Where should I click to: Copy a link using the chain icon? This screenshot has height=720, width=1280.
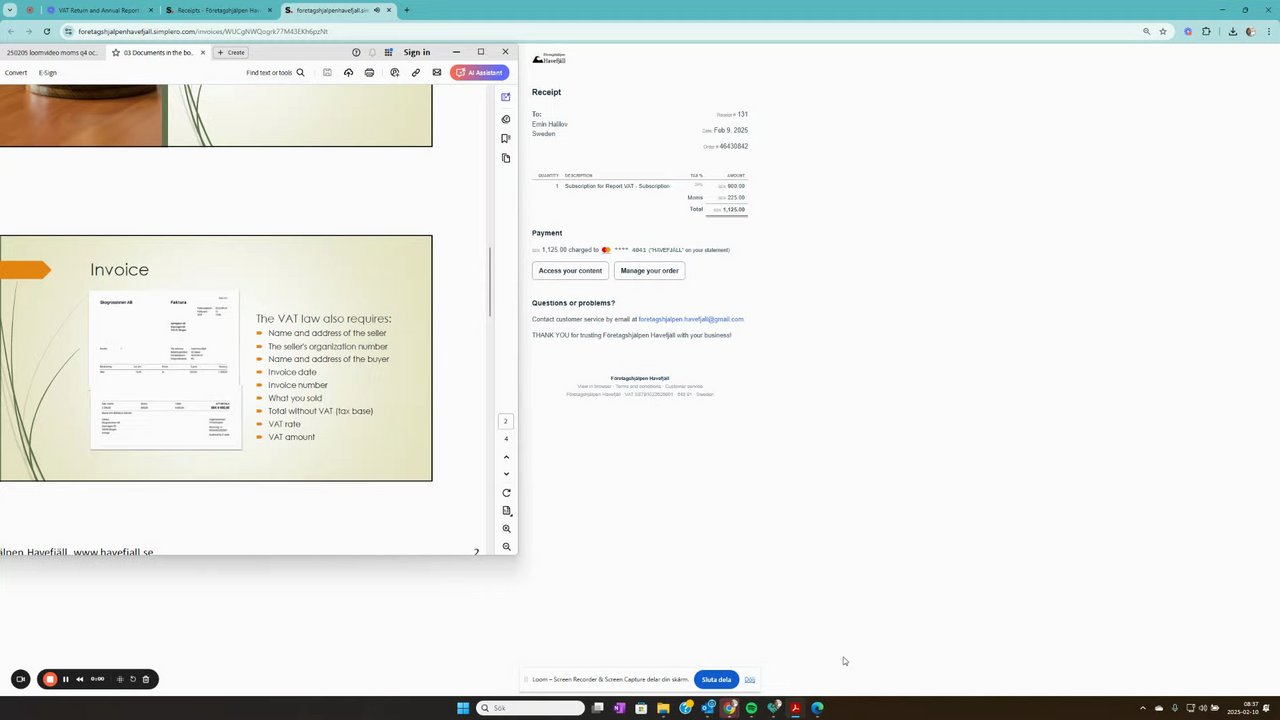(416, 72)
